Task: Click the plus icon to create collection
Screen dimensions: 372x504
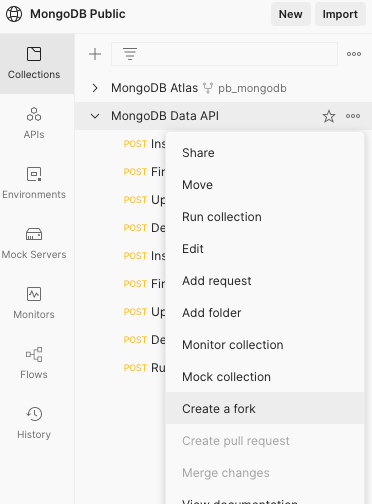Action: (95, 54)
